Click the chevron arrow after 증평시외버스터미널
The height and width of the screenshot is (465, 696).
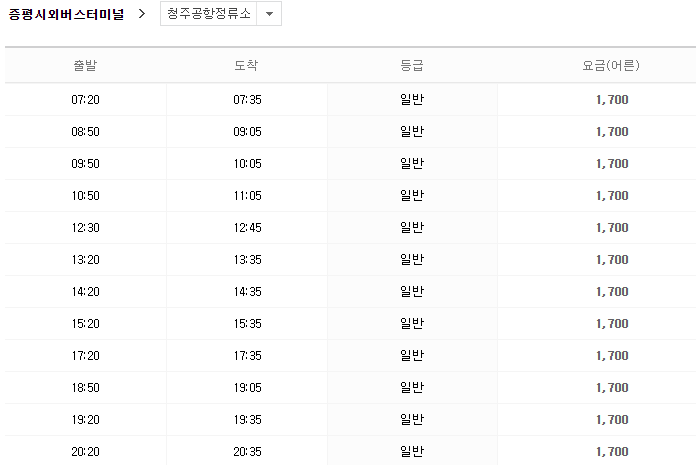[142, 14]
